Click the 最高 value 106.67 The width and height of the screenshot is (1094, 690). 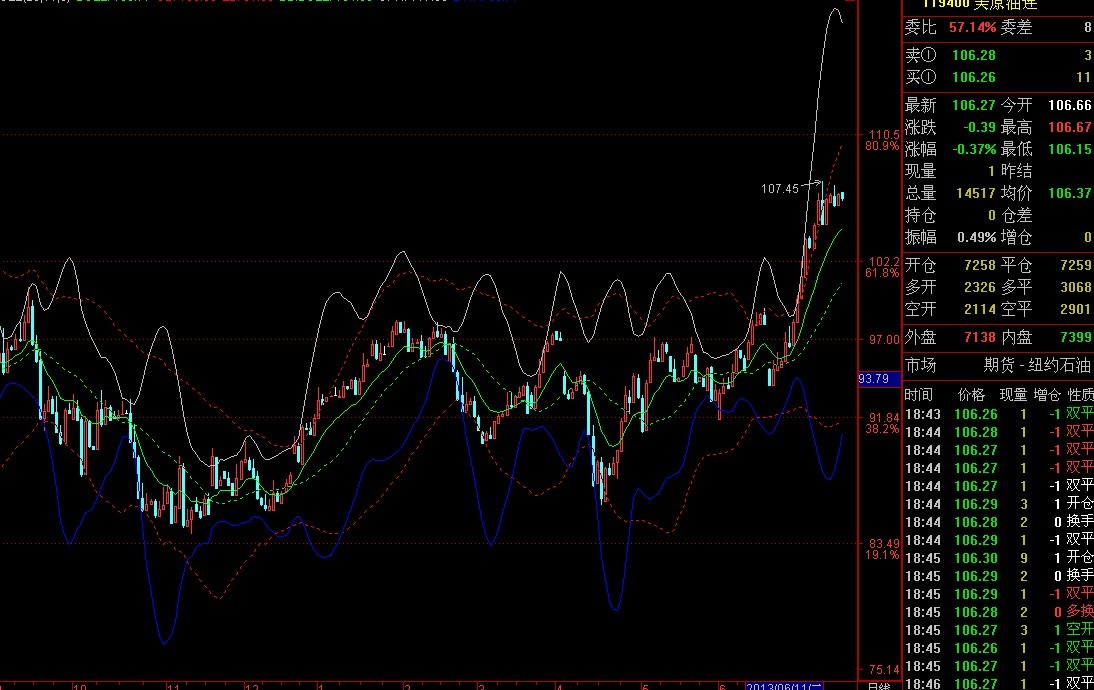tap(1070, 128)
